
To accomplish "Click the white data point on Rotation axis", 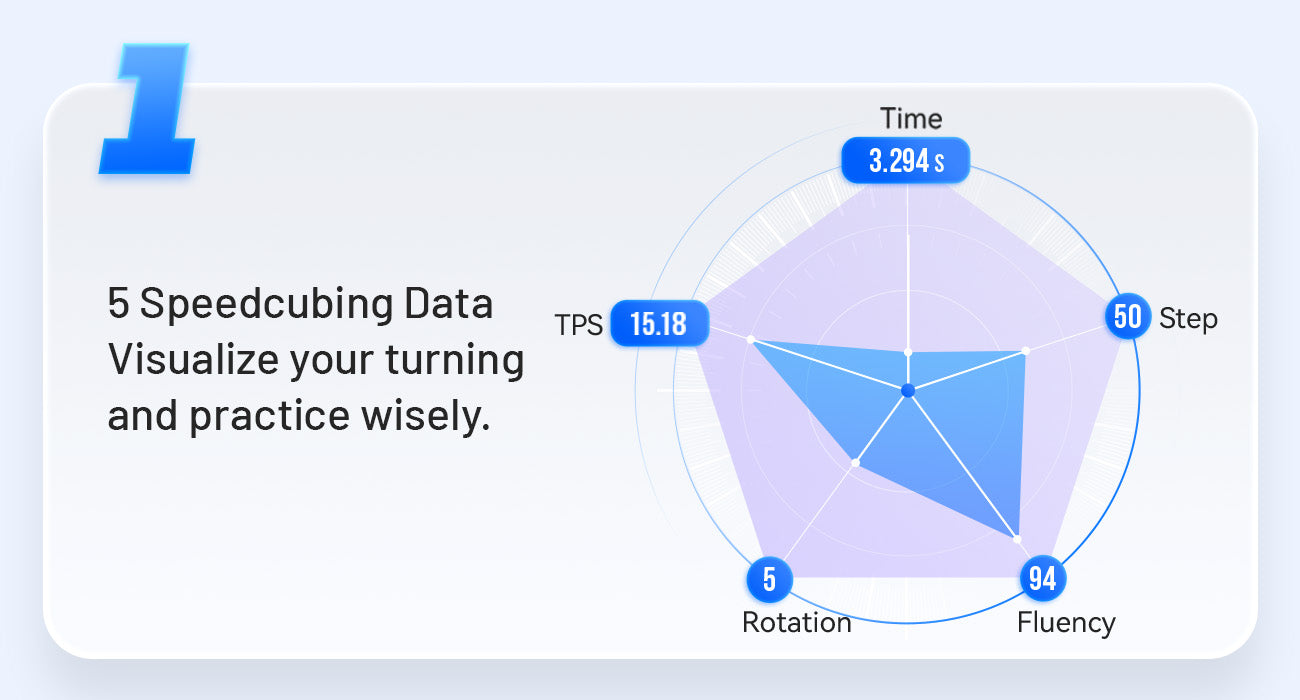I will (855, 462).
